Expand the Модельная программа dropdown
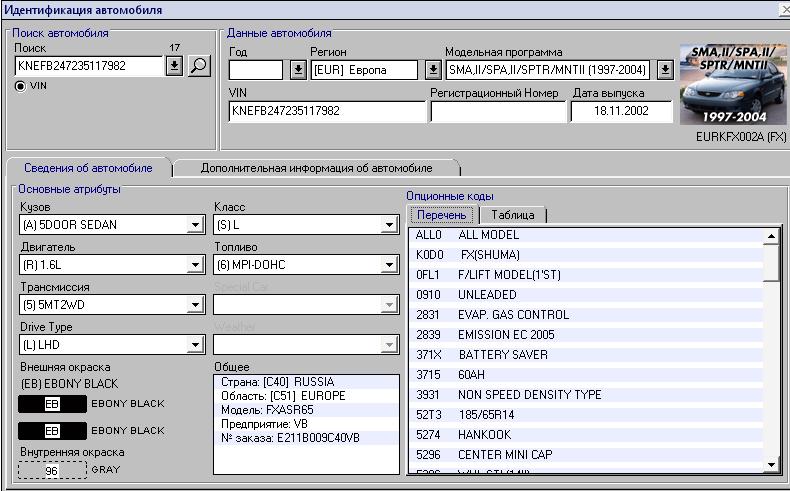The image size is (790, 491). click(665, 70)
